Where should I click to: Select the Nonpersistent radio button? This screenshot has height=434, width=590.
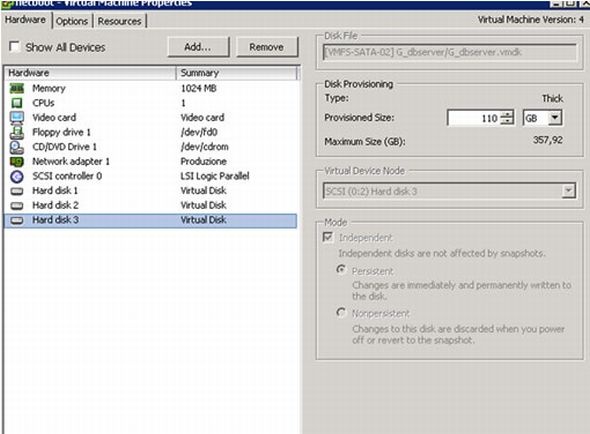[x=341, y=312]
